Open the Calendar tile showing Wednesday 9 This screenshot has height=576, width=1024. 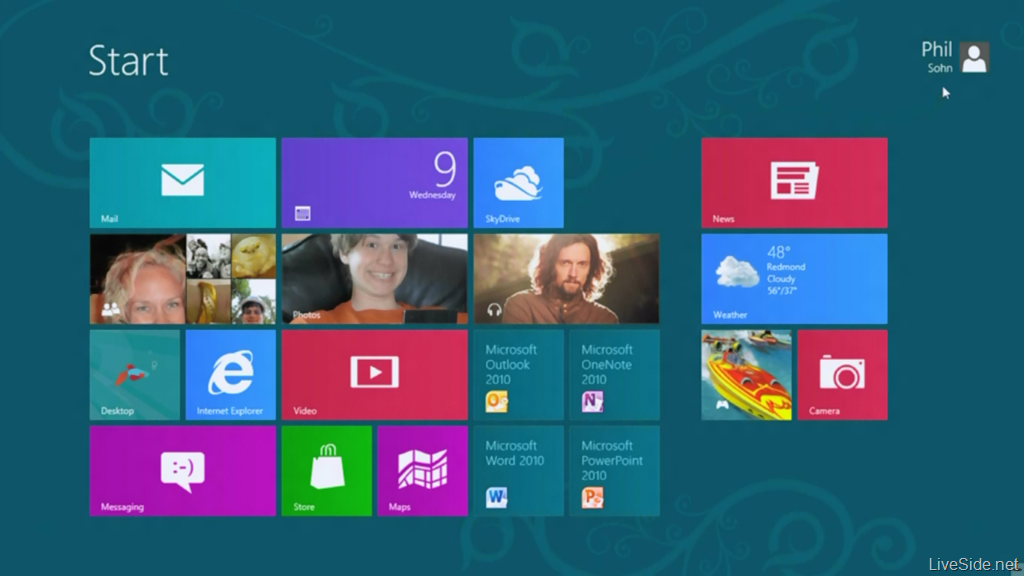click(374, 183)
